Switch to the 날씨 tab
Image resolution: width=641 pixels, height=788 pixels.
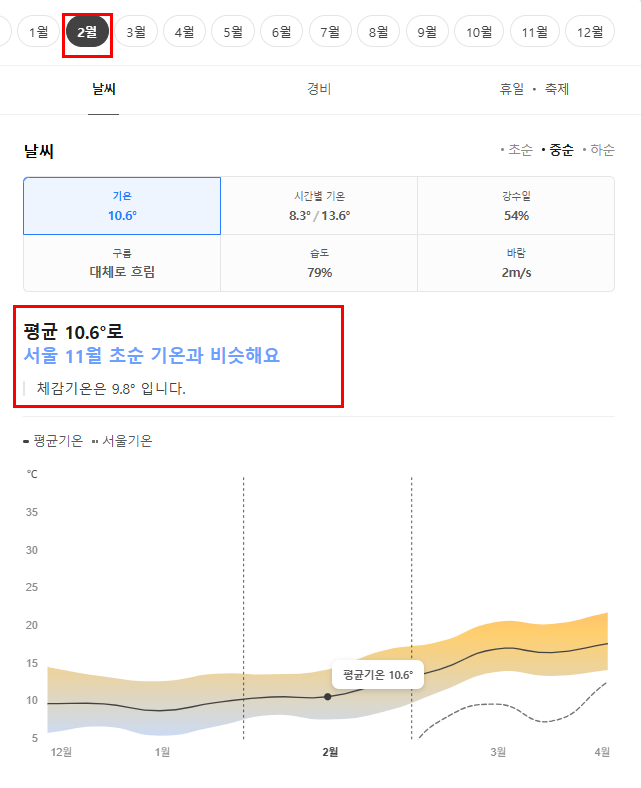point(104,89)
